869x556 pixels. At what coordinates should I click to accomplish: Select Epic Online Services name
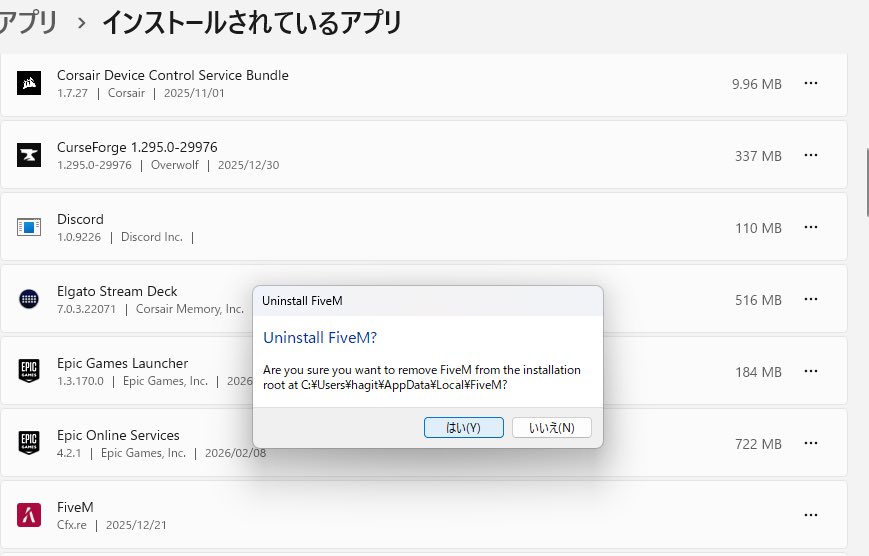tap(118, 436)
